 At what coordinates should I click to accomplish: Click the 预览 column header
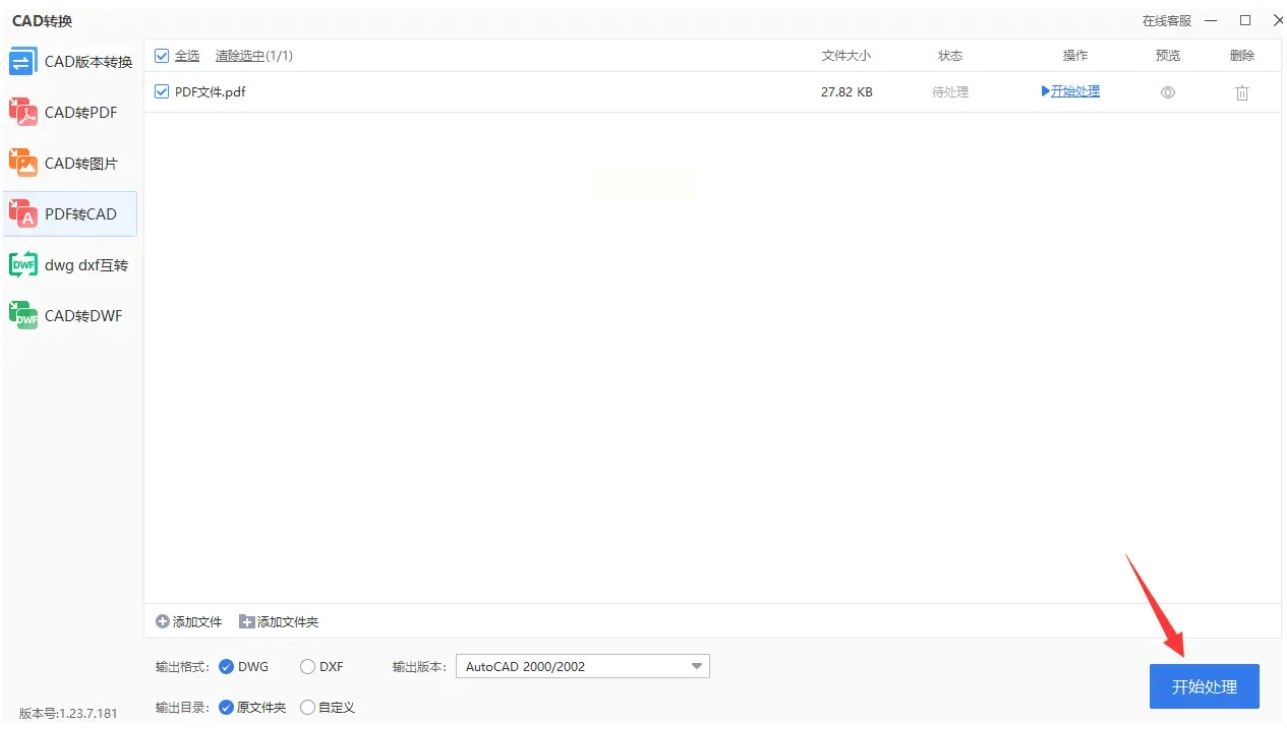coord(1167,56)
